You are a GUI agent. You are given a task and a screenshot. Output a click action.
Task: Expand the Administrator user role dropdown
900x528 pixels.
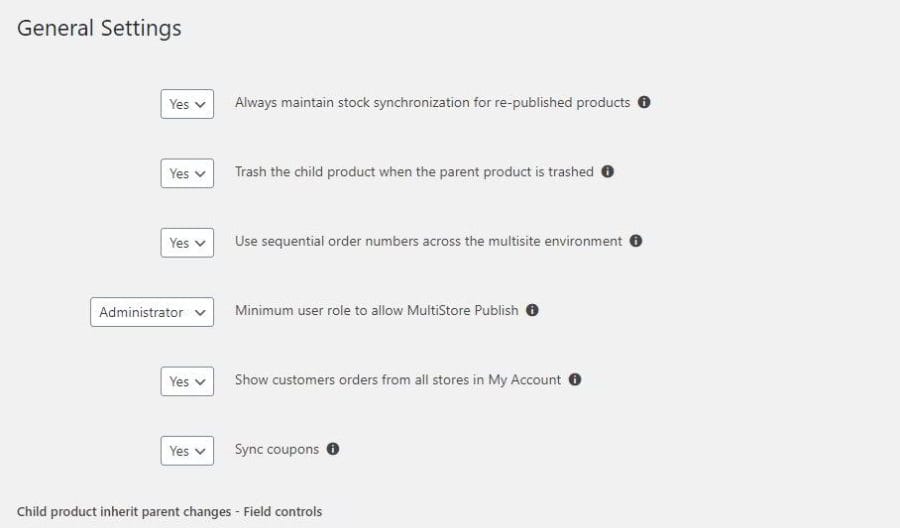point(152,312)
